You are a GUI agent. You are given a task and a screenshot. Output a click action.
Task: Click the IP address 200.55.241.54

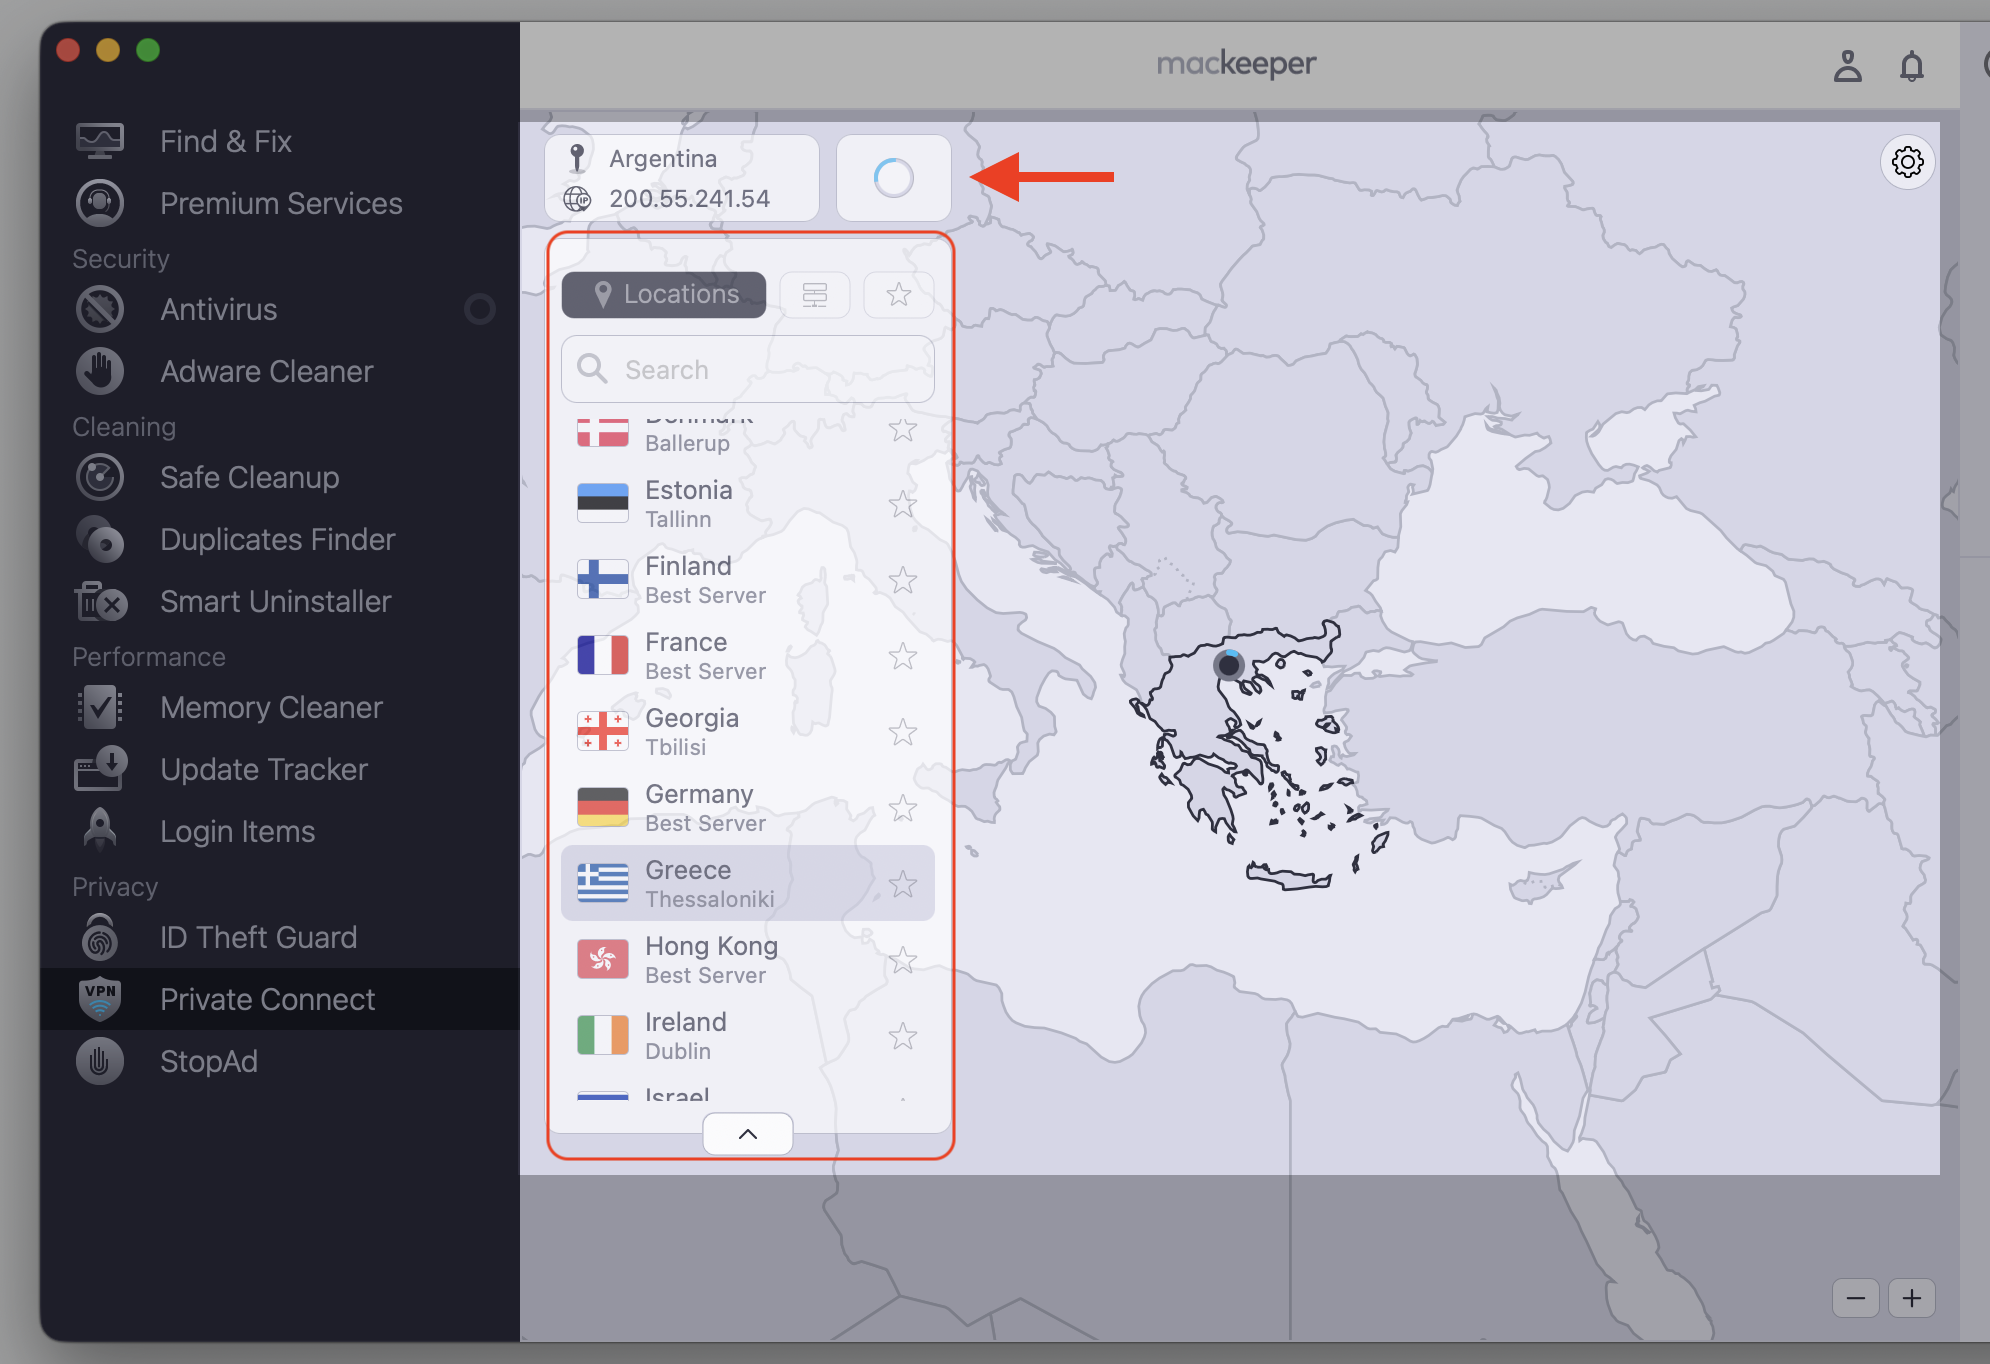tap(689, 199)
